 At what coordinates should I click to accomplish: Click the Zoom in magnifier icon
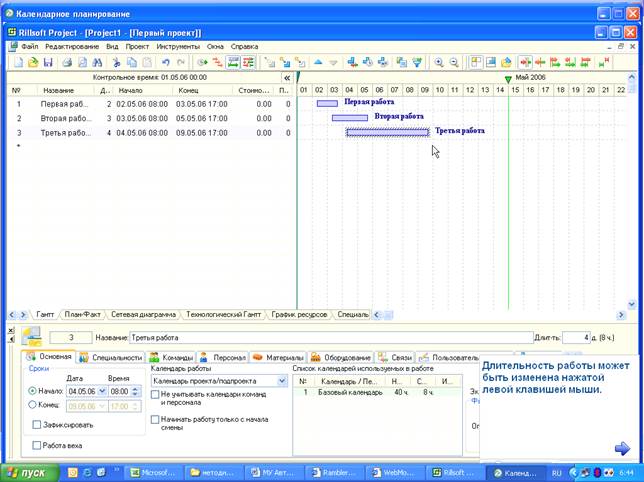pos(439,62)
